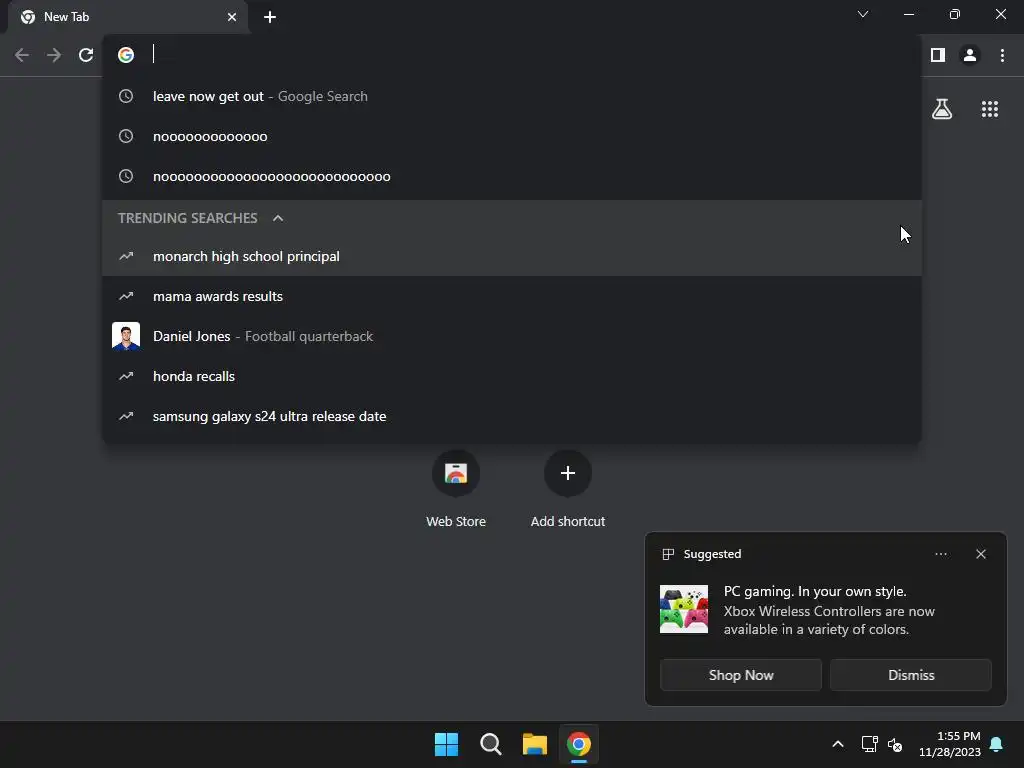Minimize the Chrome window
The width and height of the screenshot is (1024, 768).
click(909, 14)
